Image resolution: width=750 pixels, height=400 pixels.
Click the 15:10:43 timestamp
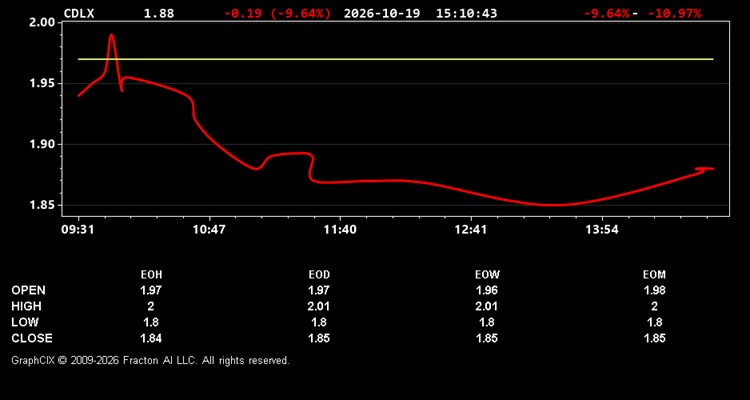(466, 13)
